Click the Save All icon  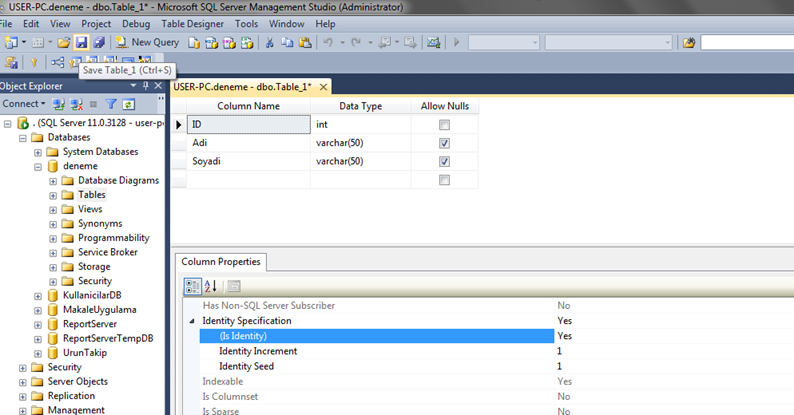[x=99, y=43]
